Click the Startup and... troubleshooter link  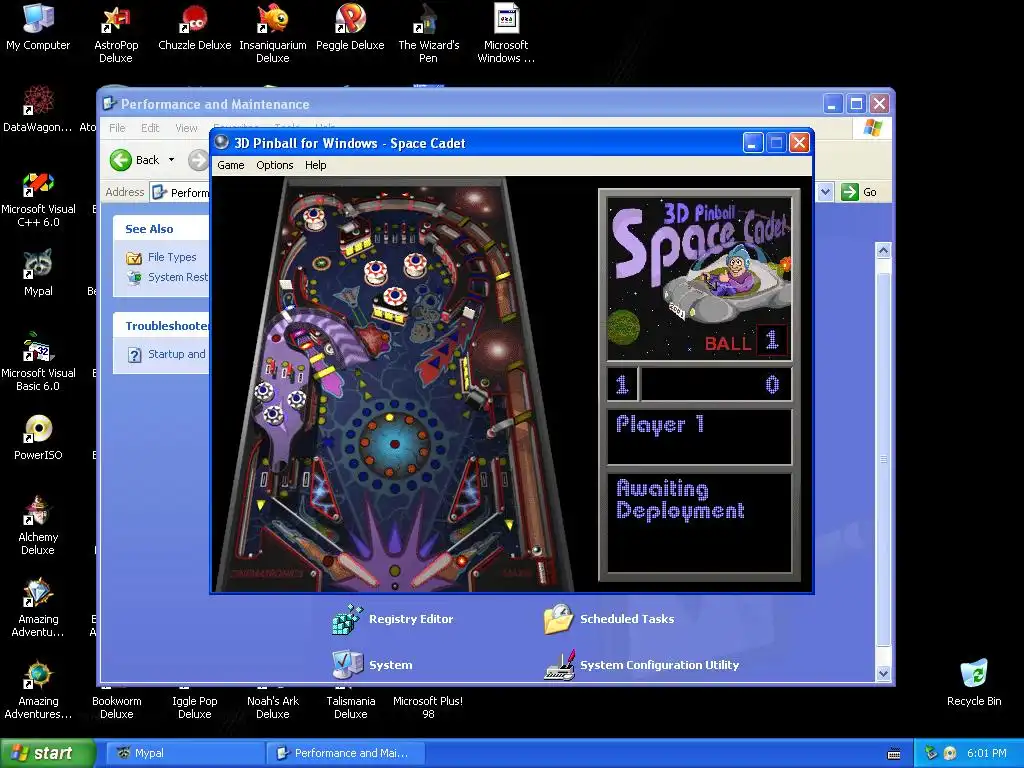coord(176,354)
